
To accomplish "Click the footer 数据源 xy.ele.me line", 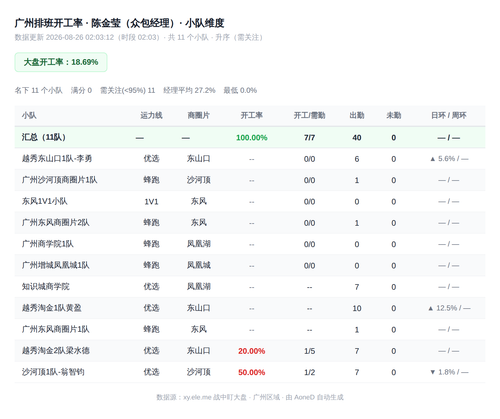I will tap(250, 397).
